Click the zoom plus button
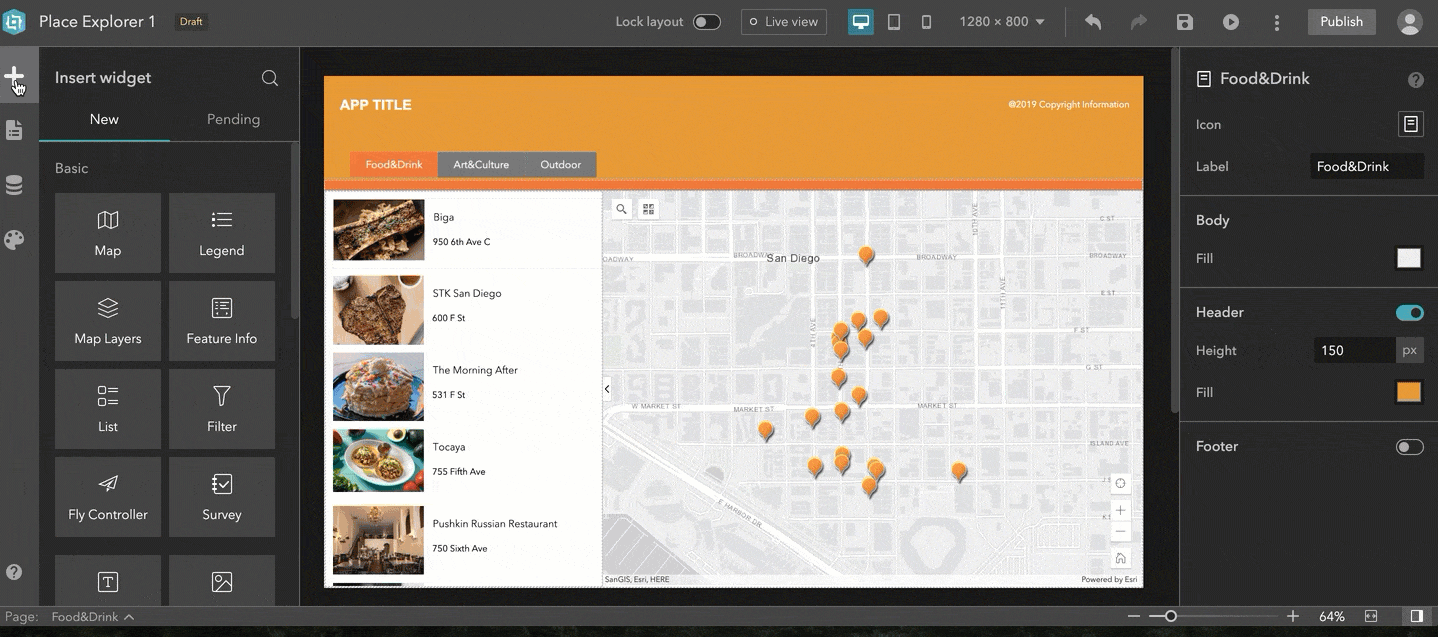This screenshot has width=1438, height=637. 1293,616
